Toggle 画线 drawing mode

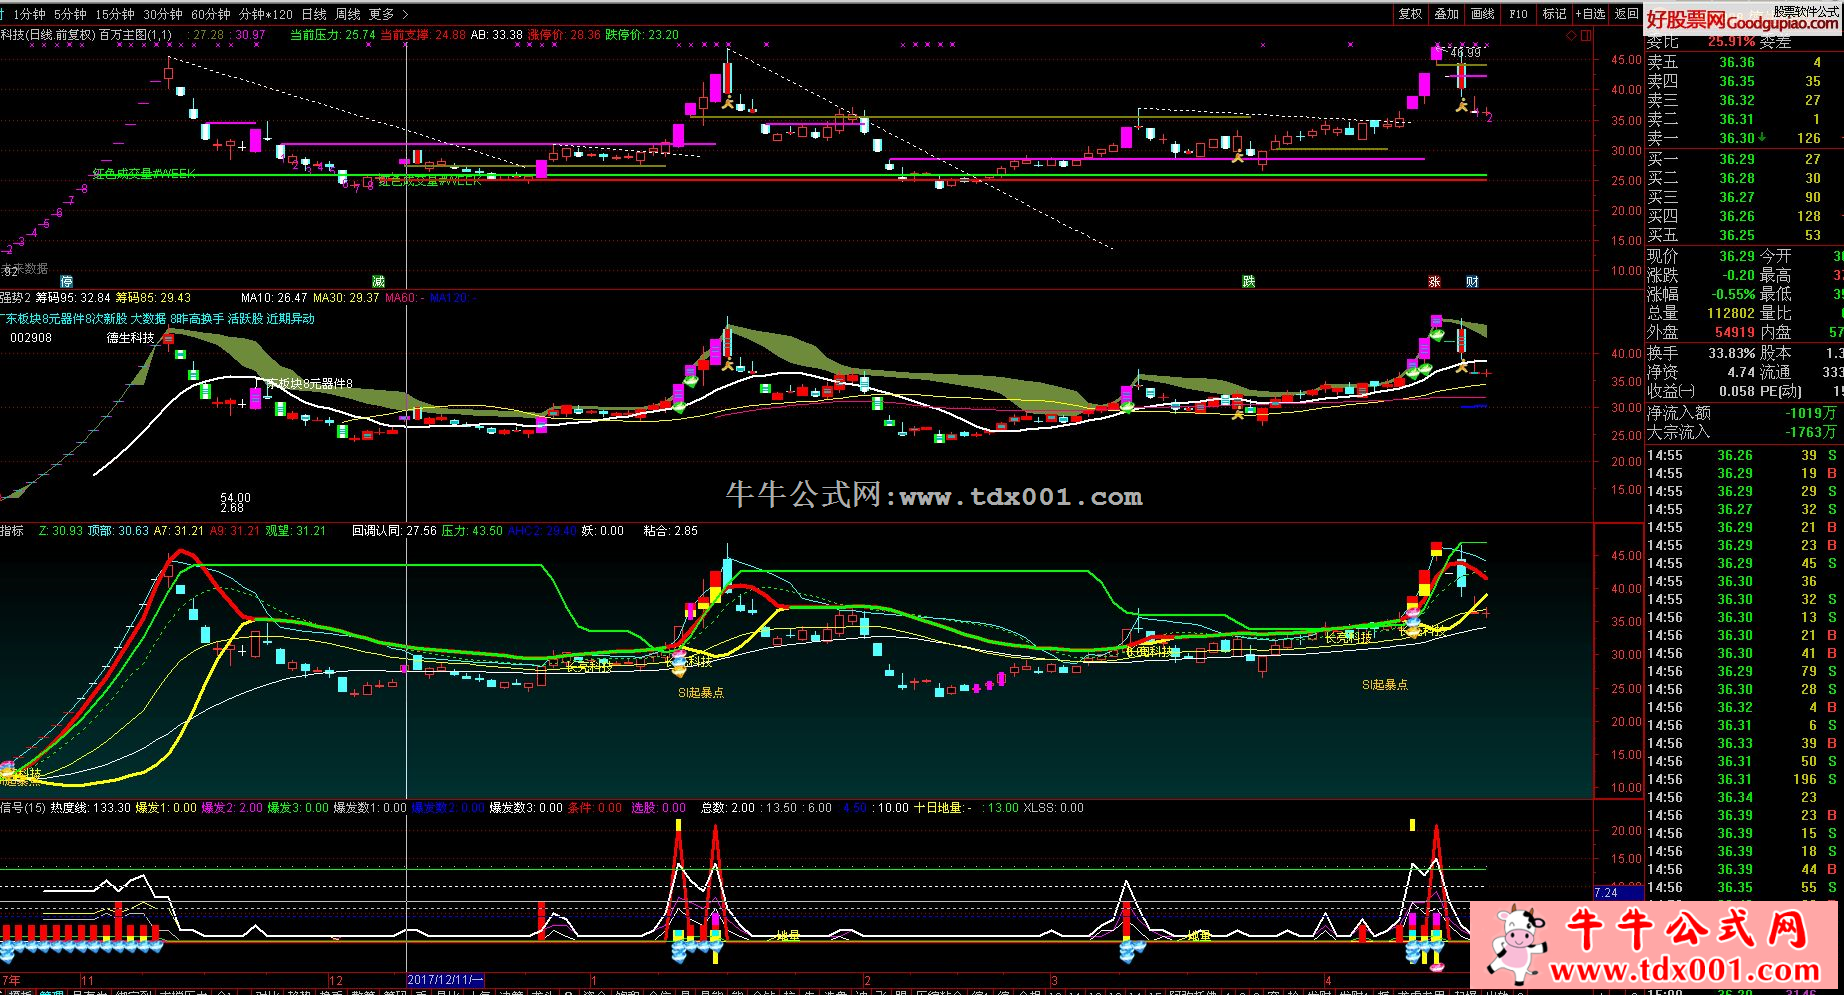(x=1483, y=14)
